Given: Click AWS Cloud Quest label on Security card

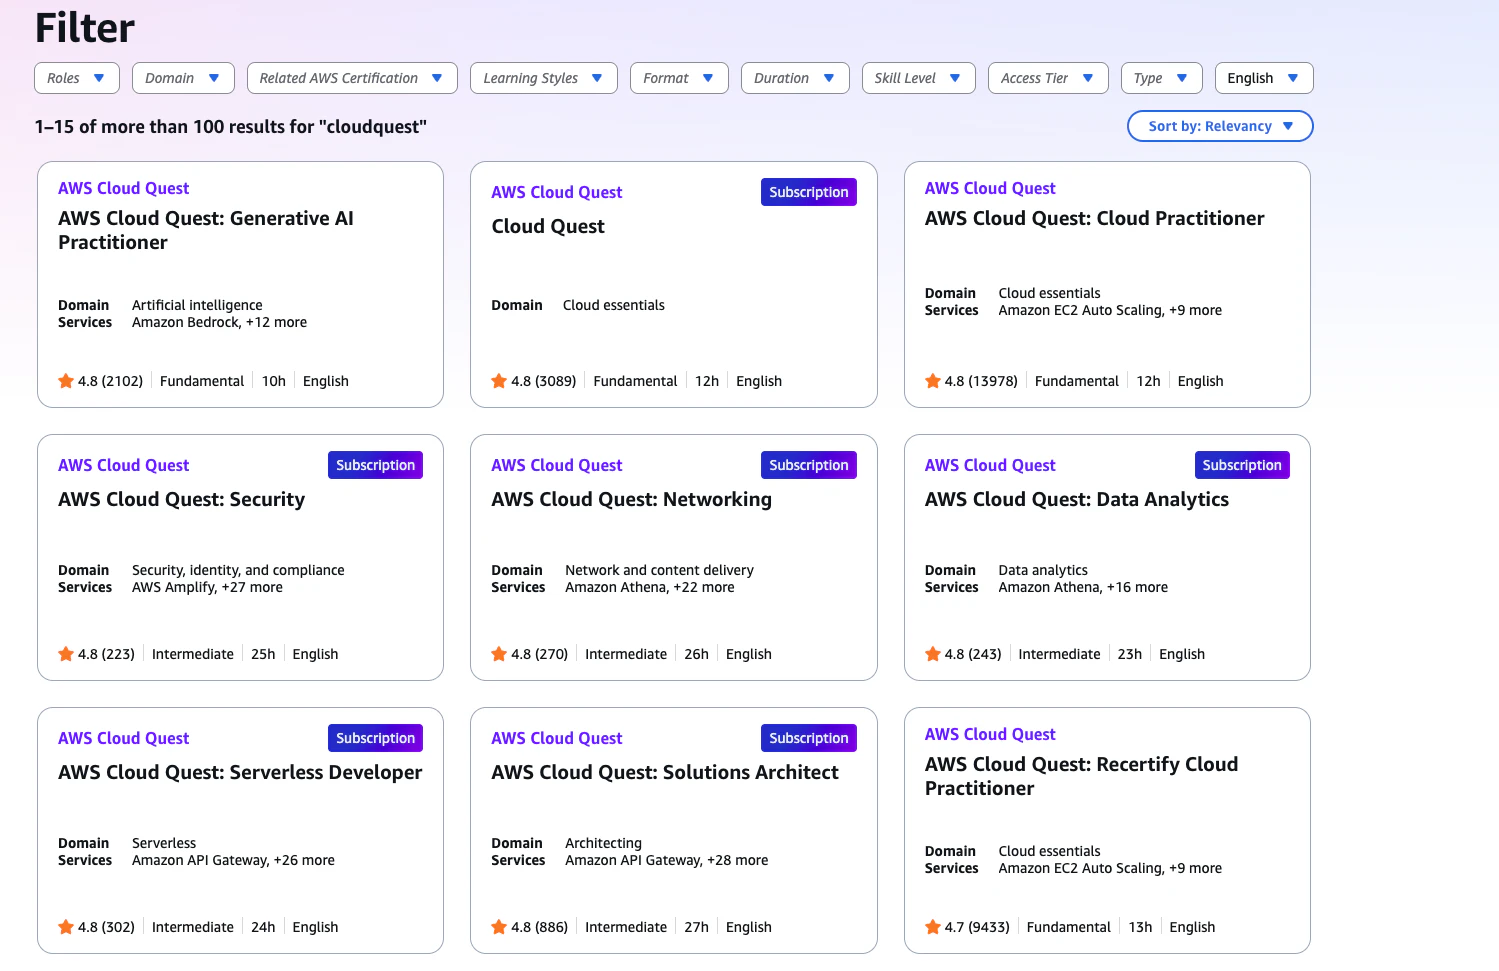Looking at the screenshot, I should 123,465.
